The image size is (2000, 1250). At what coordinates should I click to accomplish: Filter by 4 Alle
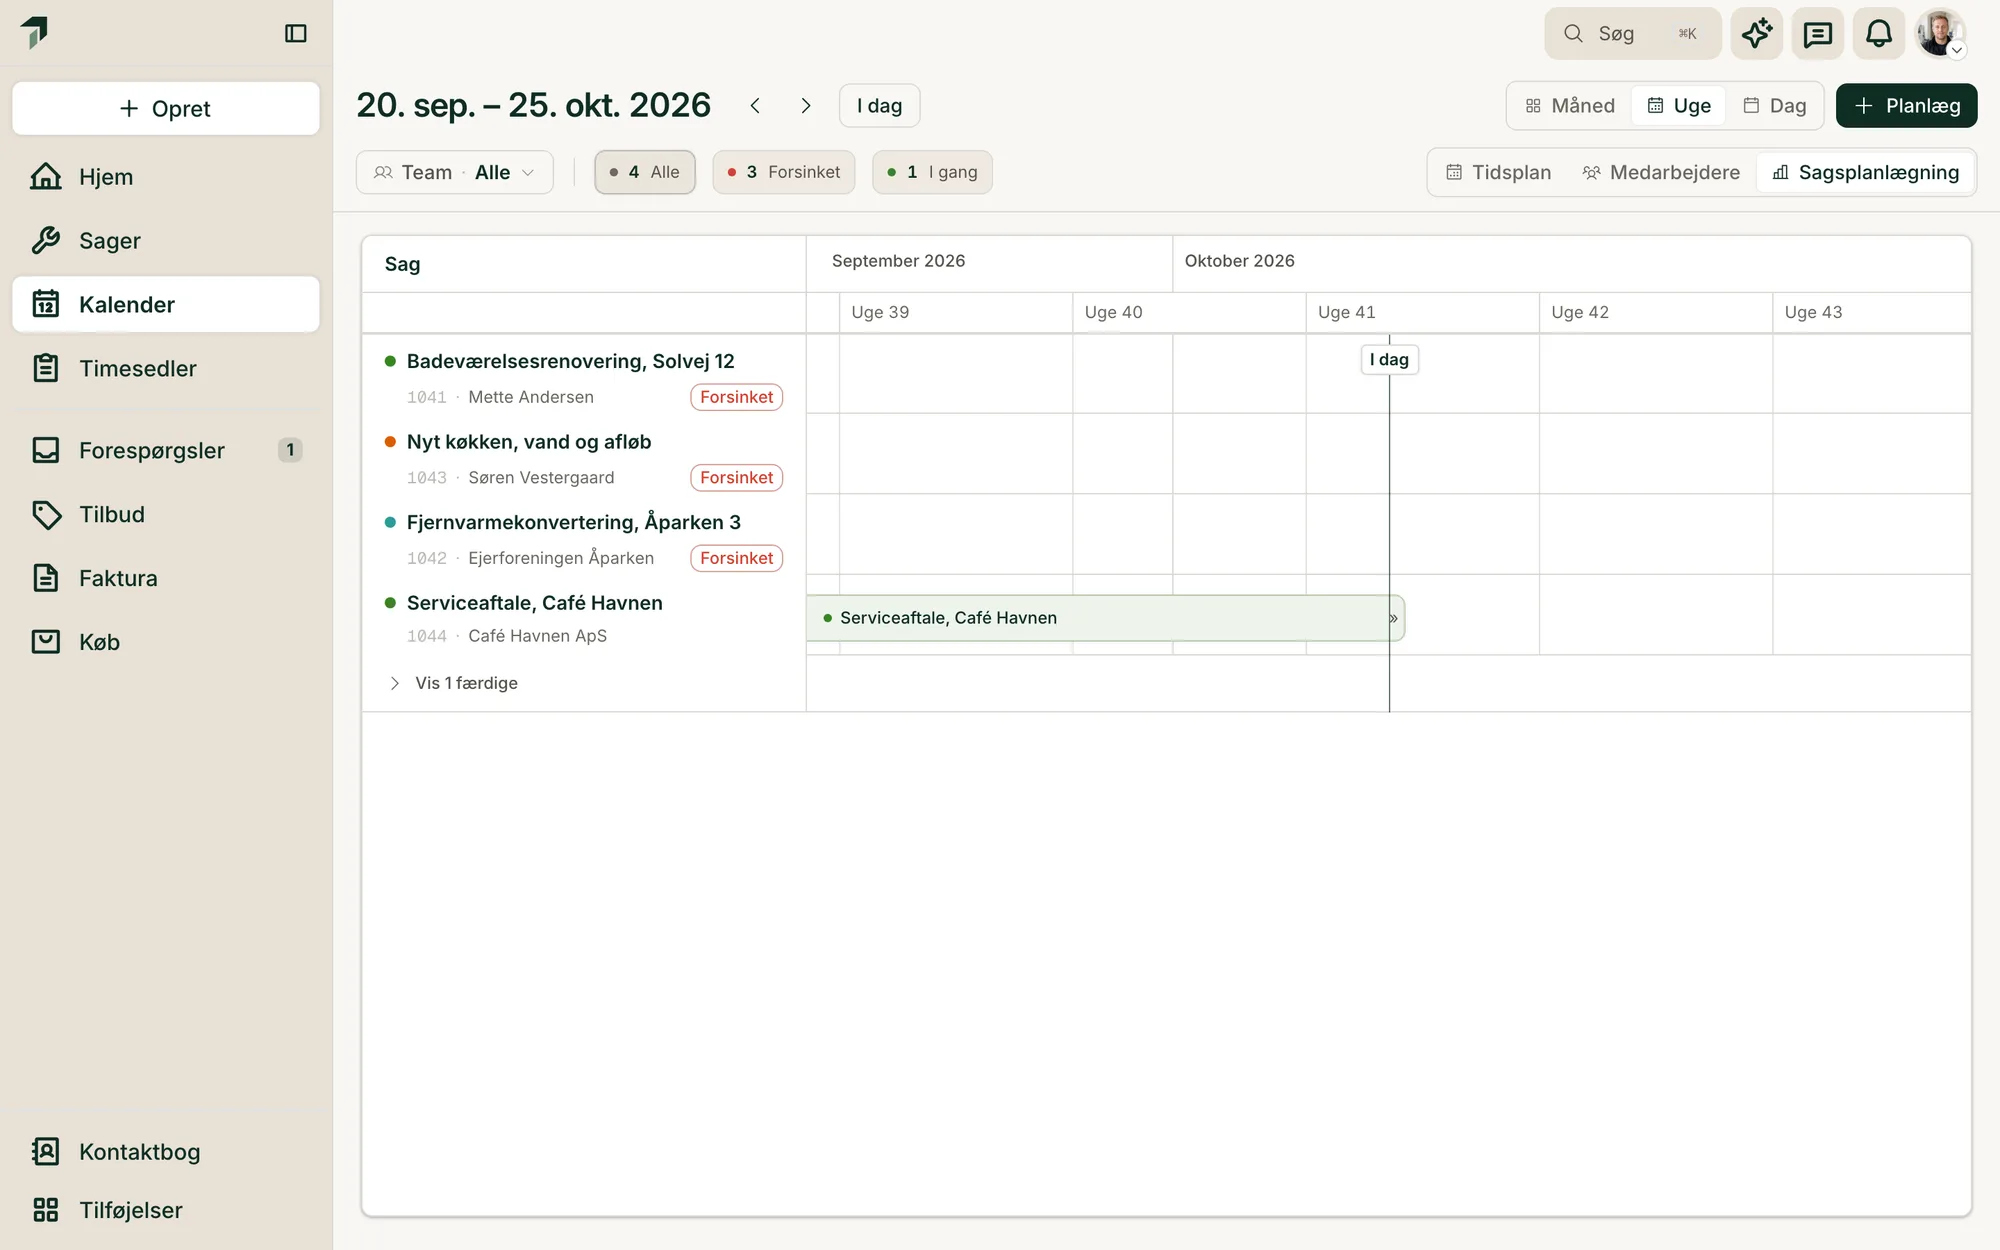[x=645, y=172]
